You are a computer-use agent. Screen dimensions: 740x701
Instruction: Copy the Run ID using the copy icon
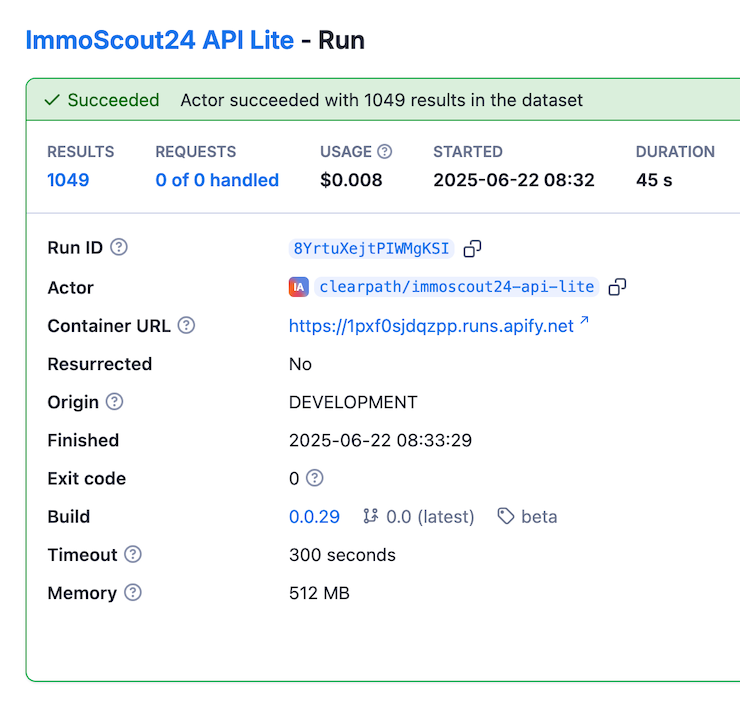pos(472,249)
